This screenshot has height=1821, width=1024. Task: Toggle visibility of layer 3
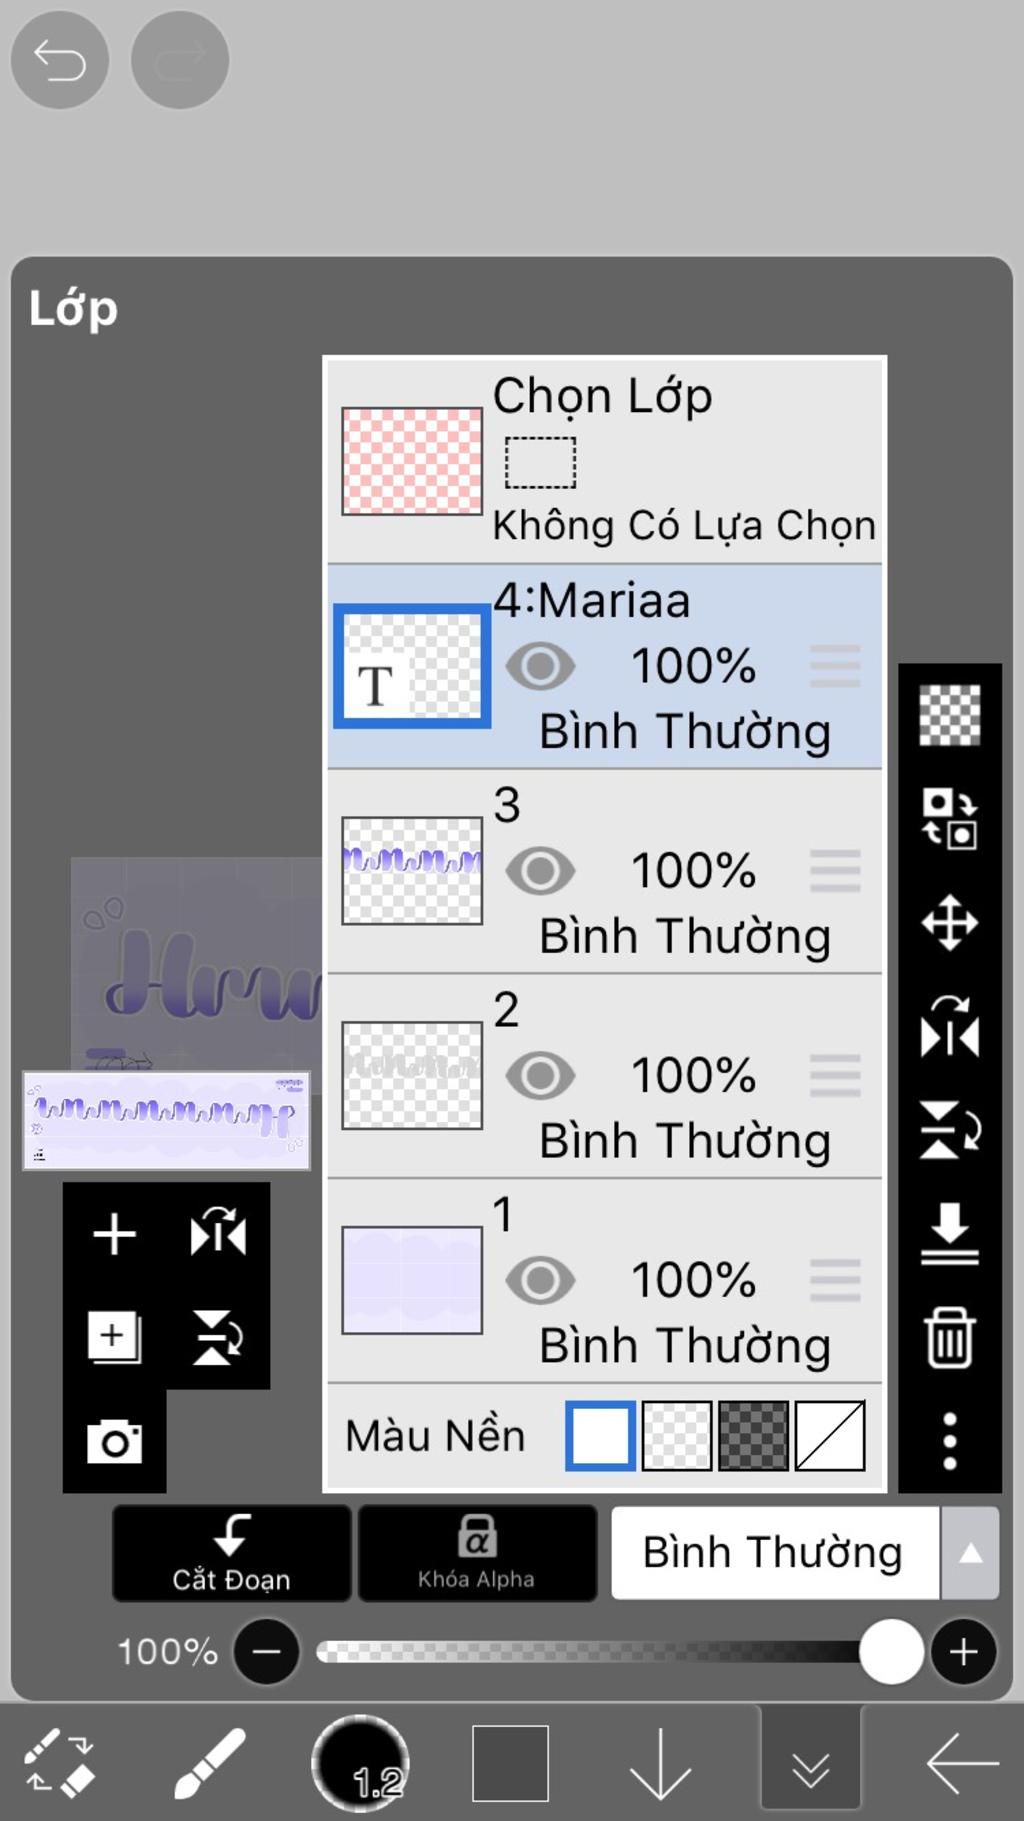(x=540, y=871)
